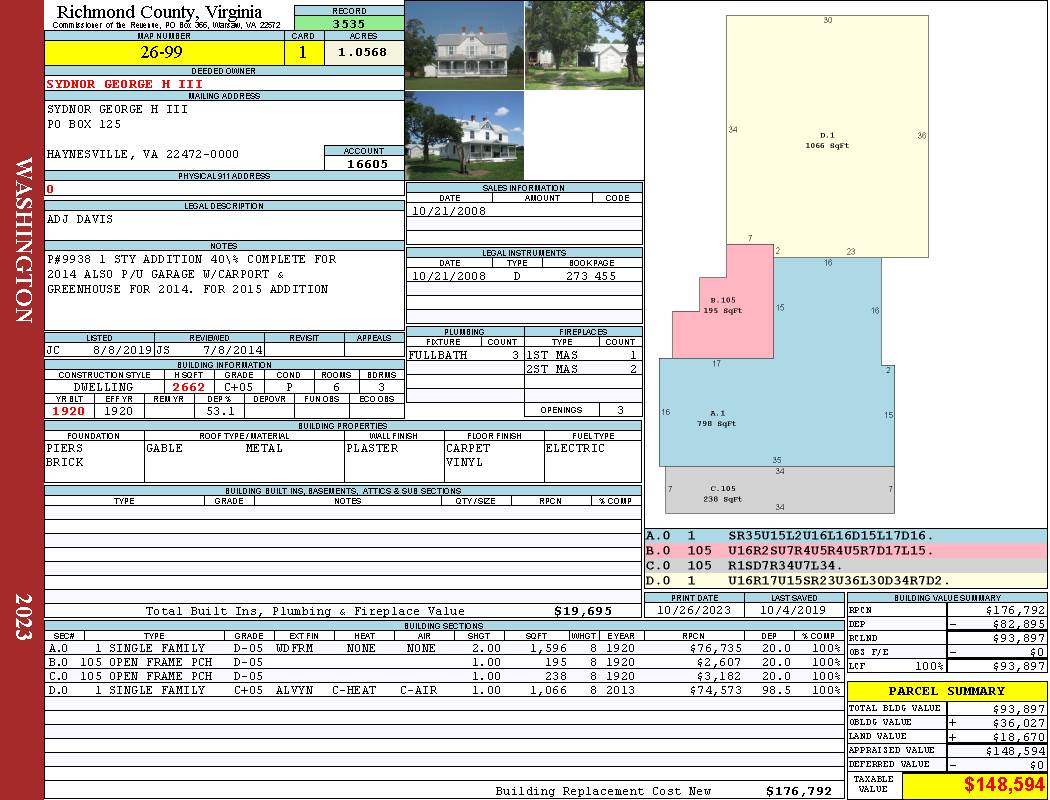Click PO BOX 125 mailing address line
The width and height of the screenshot is (1050, 800).
click(x=84, y=125)
